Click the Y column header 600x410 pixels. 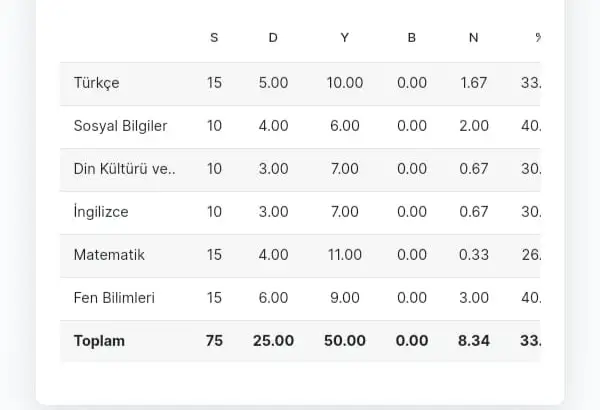click(344, 38)
